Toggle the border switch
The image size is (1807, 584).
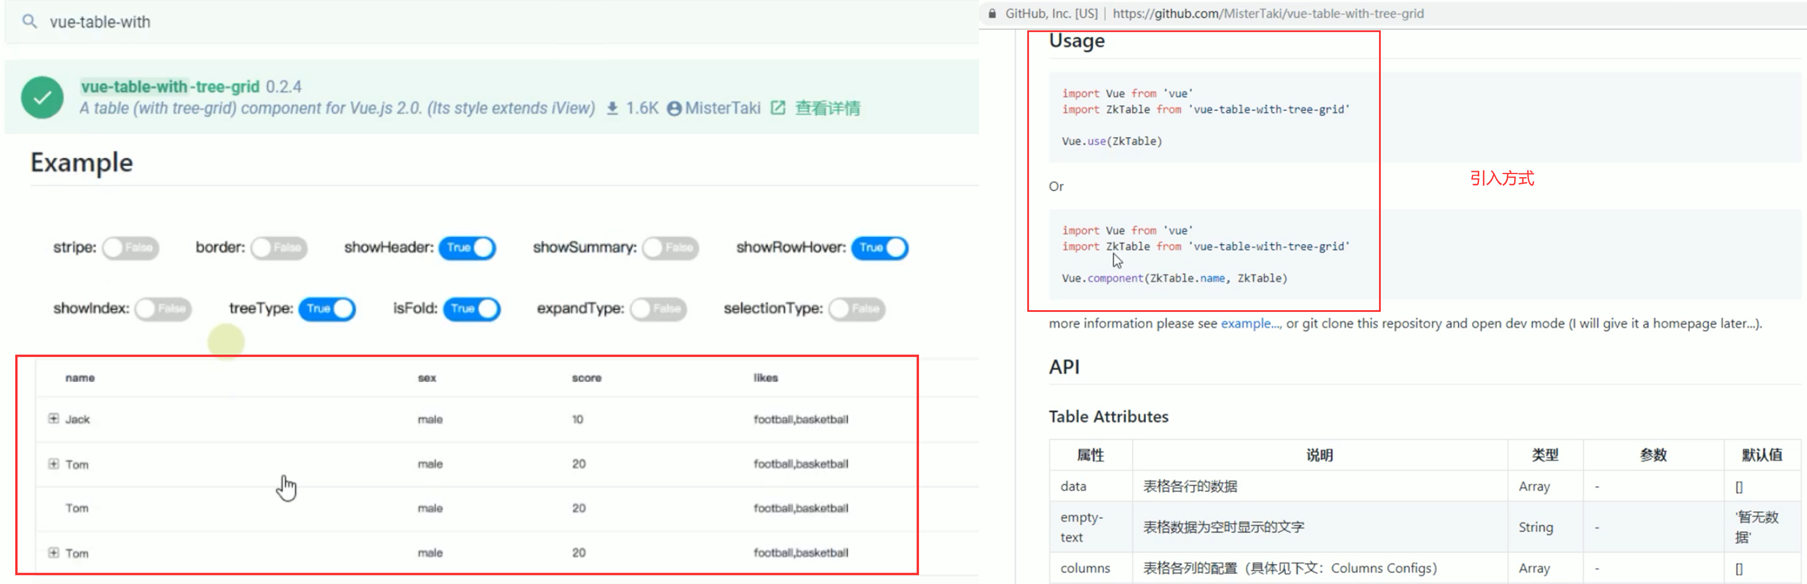pyautogui.click(x=278, y=248)
